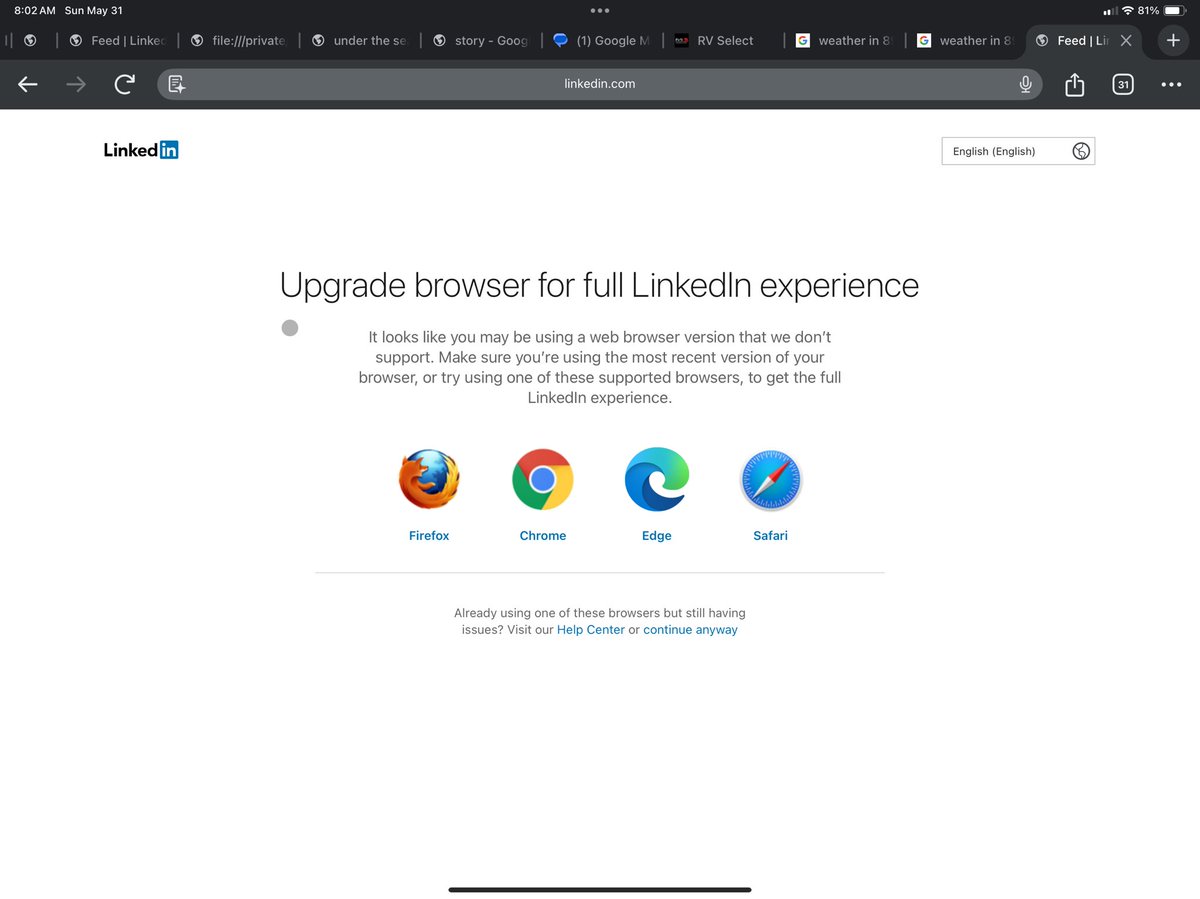Click the Edge text link
The width and height of the screenshot is (1200, 899).
657,536
